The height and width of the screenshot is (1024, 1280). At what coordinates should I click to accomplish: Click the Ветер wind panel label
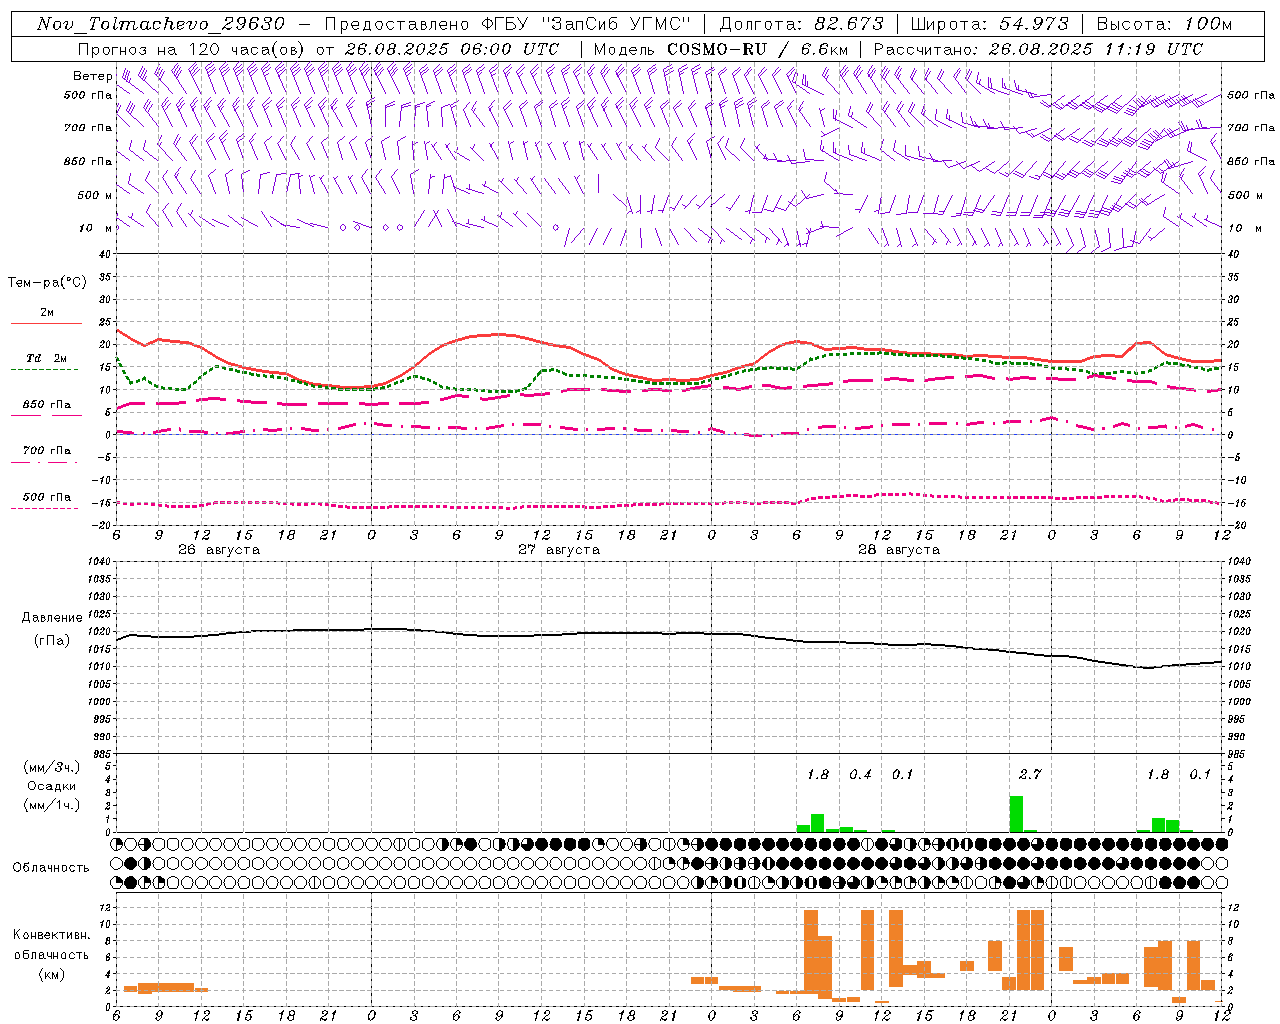92,76
